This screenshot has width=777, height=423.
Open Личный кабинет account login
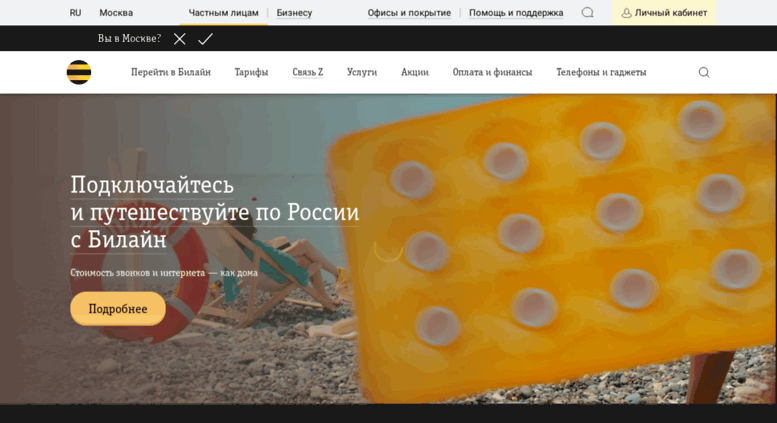(664, 13)
